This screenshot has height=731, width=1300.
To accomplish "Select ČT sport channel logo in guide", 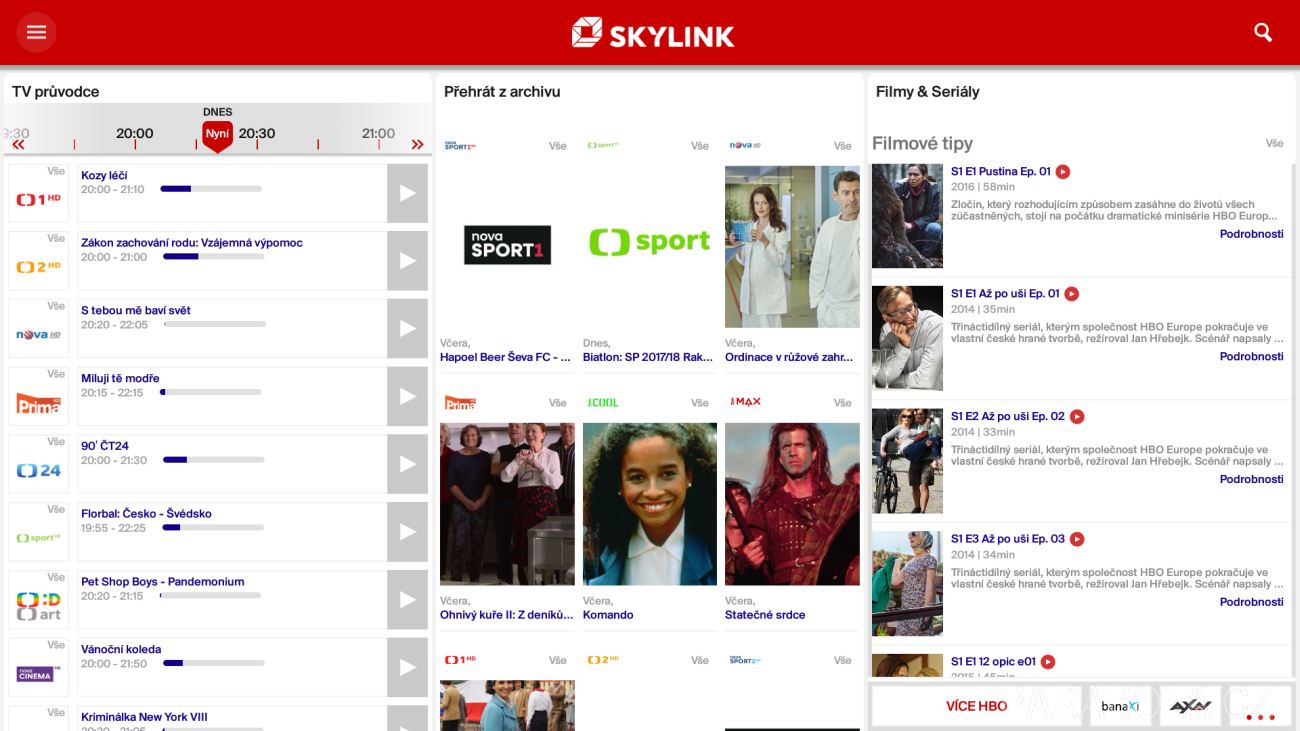I will (39, 538).
